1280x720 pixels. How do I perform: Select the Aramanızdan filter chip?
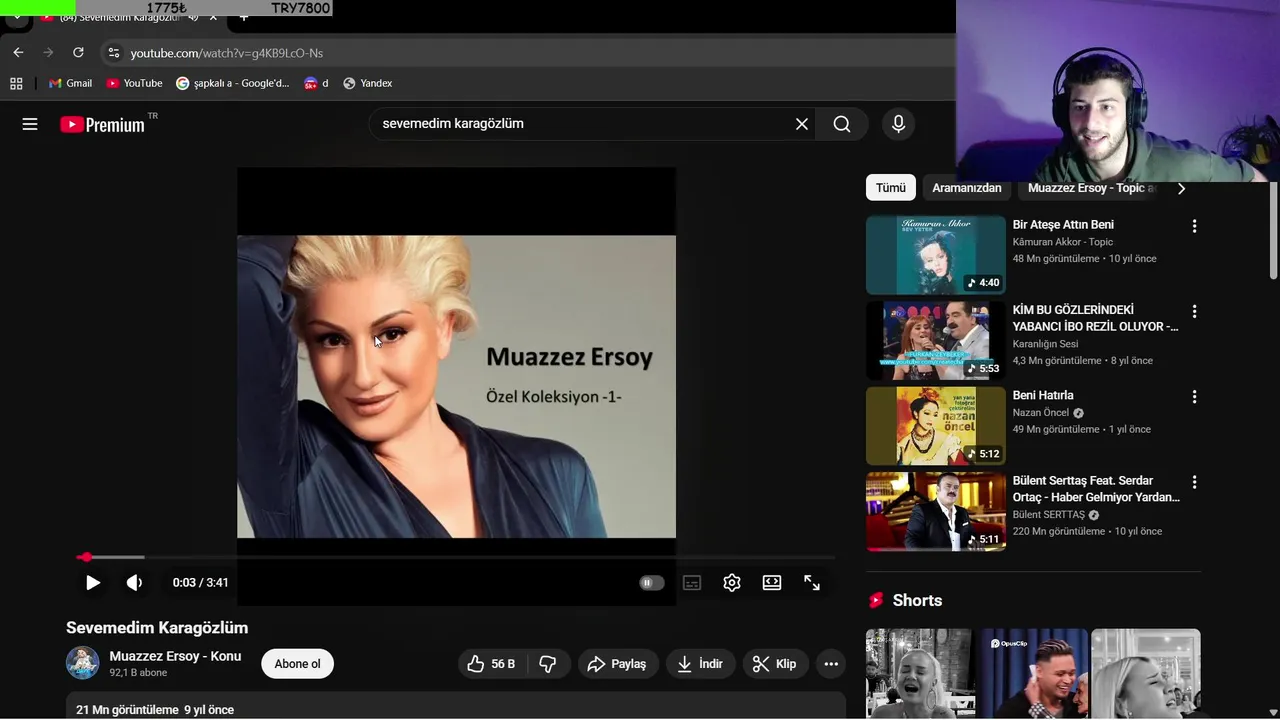pyautogui.click(x=966, y=188)
